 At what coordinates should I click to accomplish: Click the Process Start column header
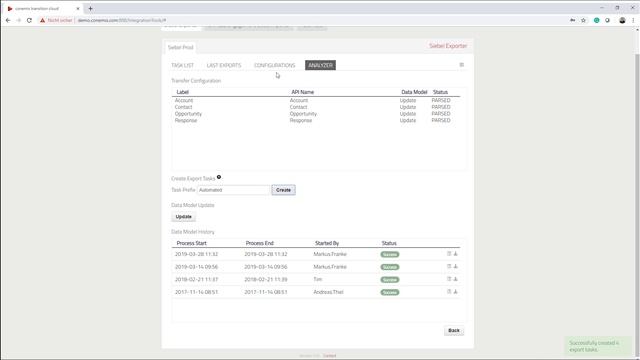click(x=191, y=243)
